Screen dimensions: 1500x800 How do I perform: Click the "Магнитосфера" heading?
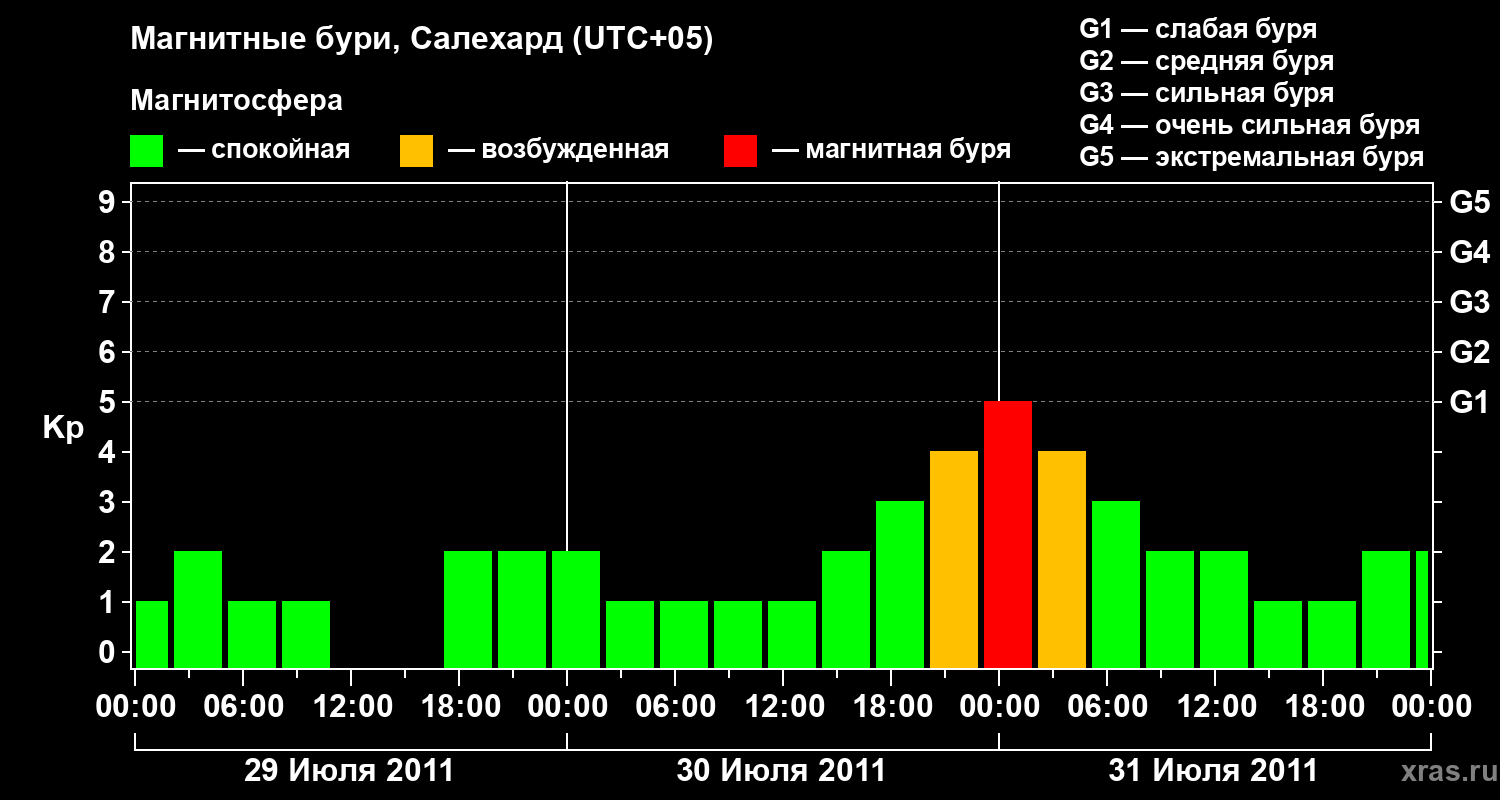click(237, 101)
